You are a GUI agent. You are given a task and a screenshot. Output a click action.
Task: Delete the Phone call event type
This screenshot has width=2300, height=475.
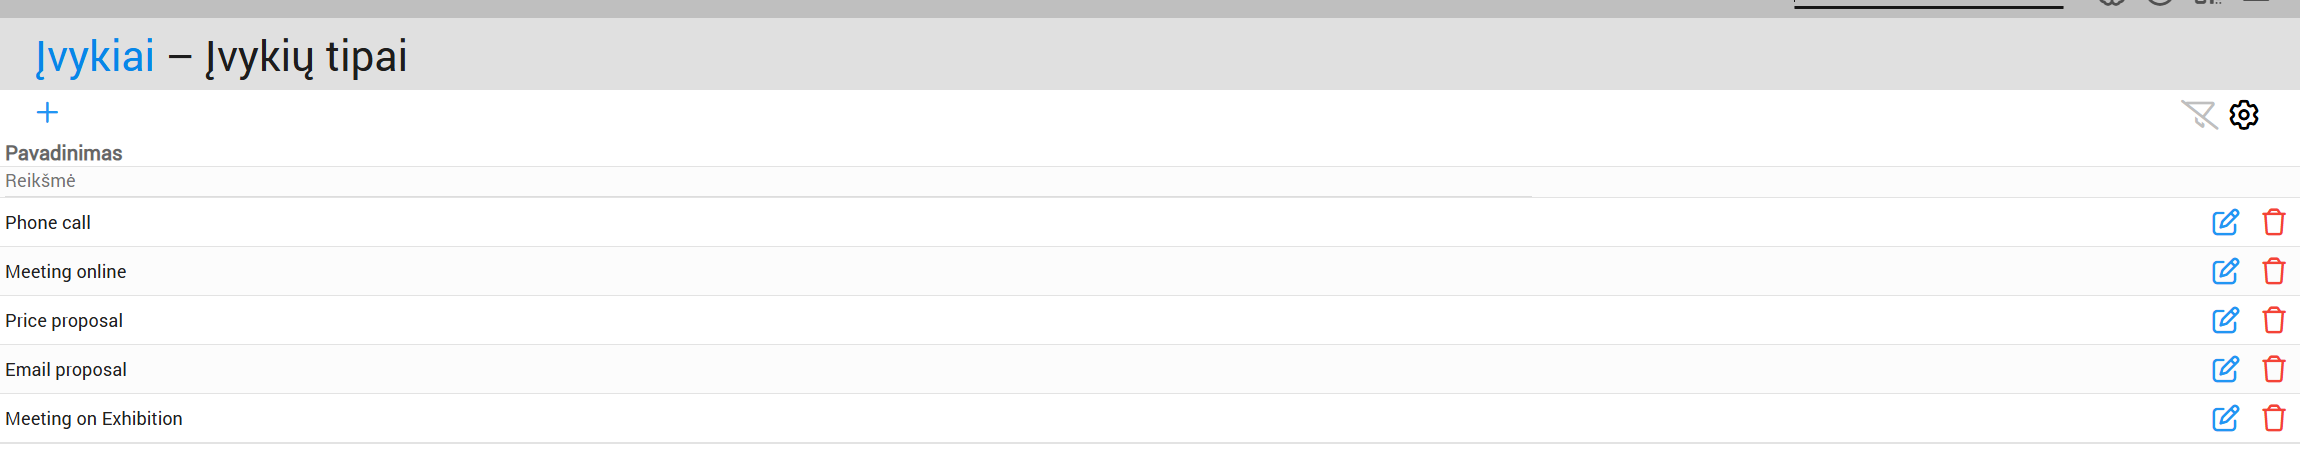(2274, 222)
